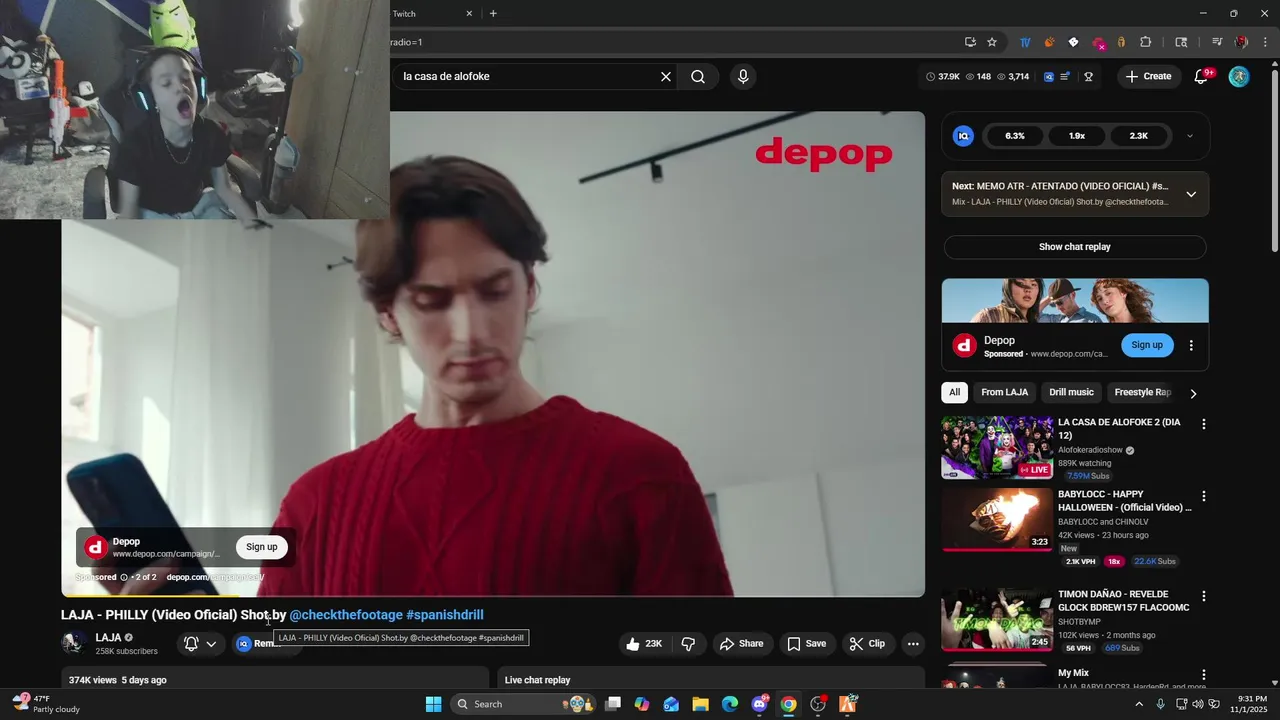1280x720 pixels.
Task: Open BABYLOCC HAPPY HALLOWEEN video thumbnail
Action: (x=997, y=519)
